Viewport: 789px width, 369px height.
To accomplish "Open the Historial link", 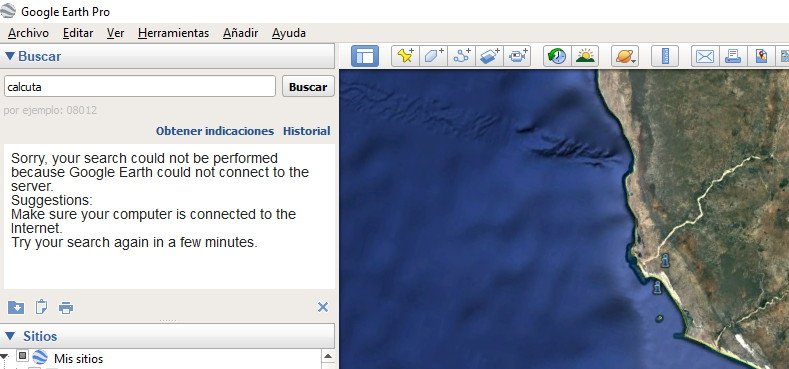I will coord(306,131).
